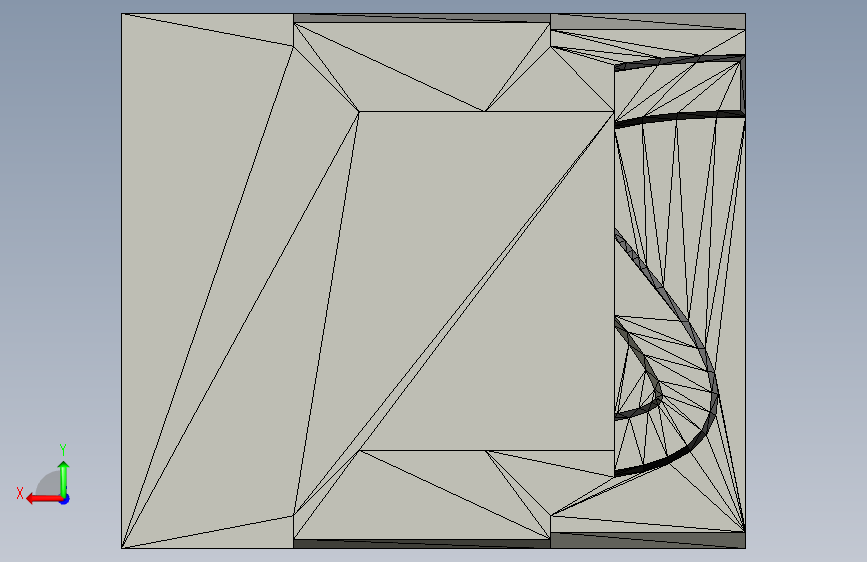Click the green Y axis arrow of the triad
Image resolution: width=867 pixels, height=562 pixels.
[x=64, y=478]
